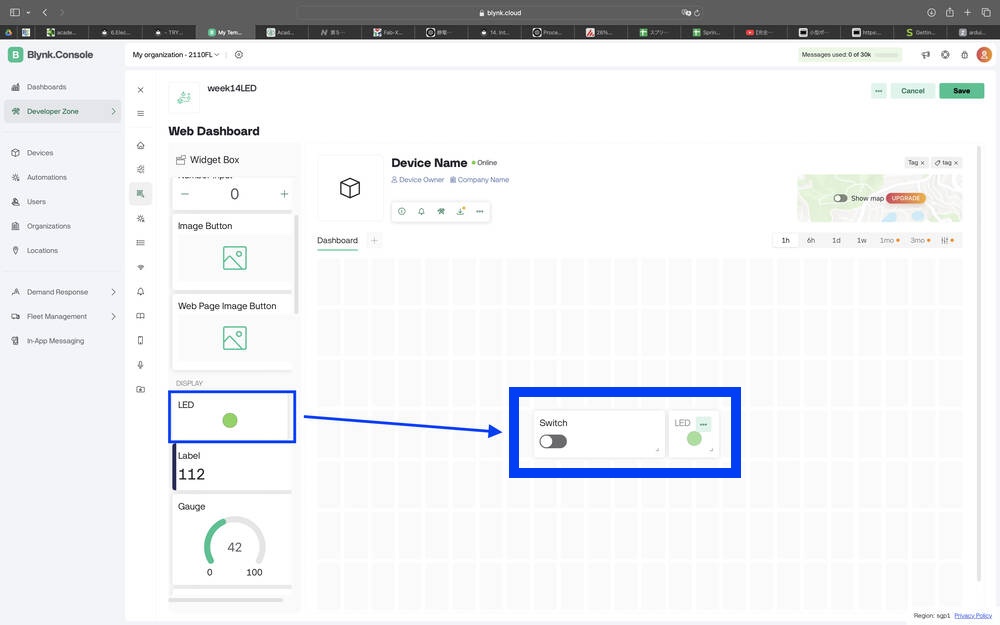Open the Home section icon in template sidebar
This screenshot has height=625, width=1000.
point(140,145)
